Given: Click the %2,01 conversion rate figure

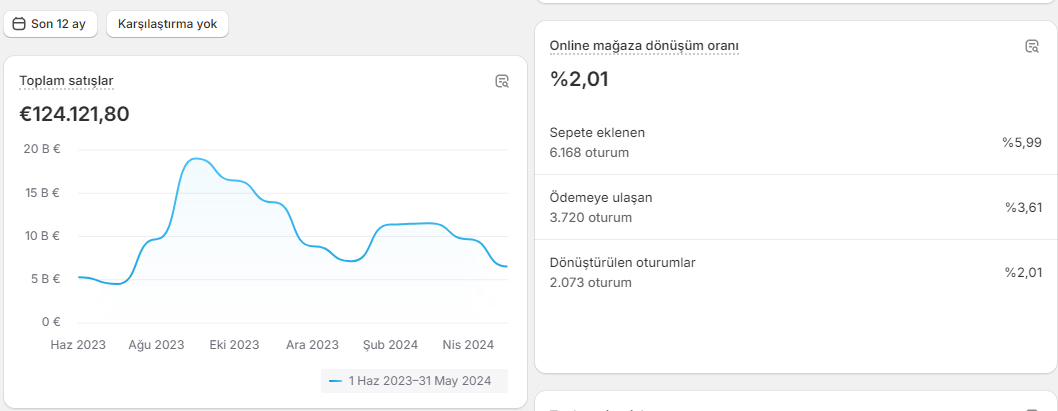Looking at the screenshot, I should point(580,79).
